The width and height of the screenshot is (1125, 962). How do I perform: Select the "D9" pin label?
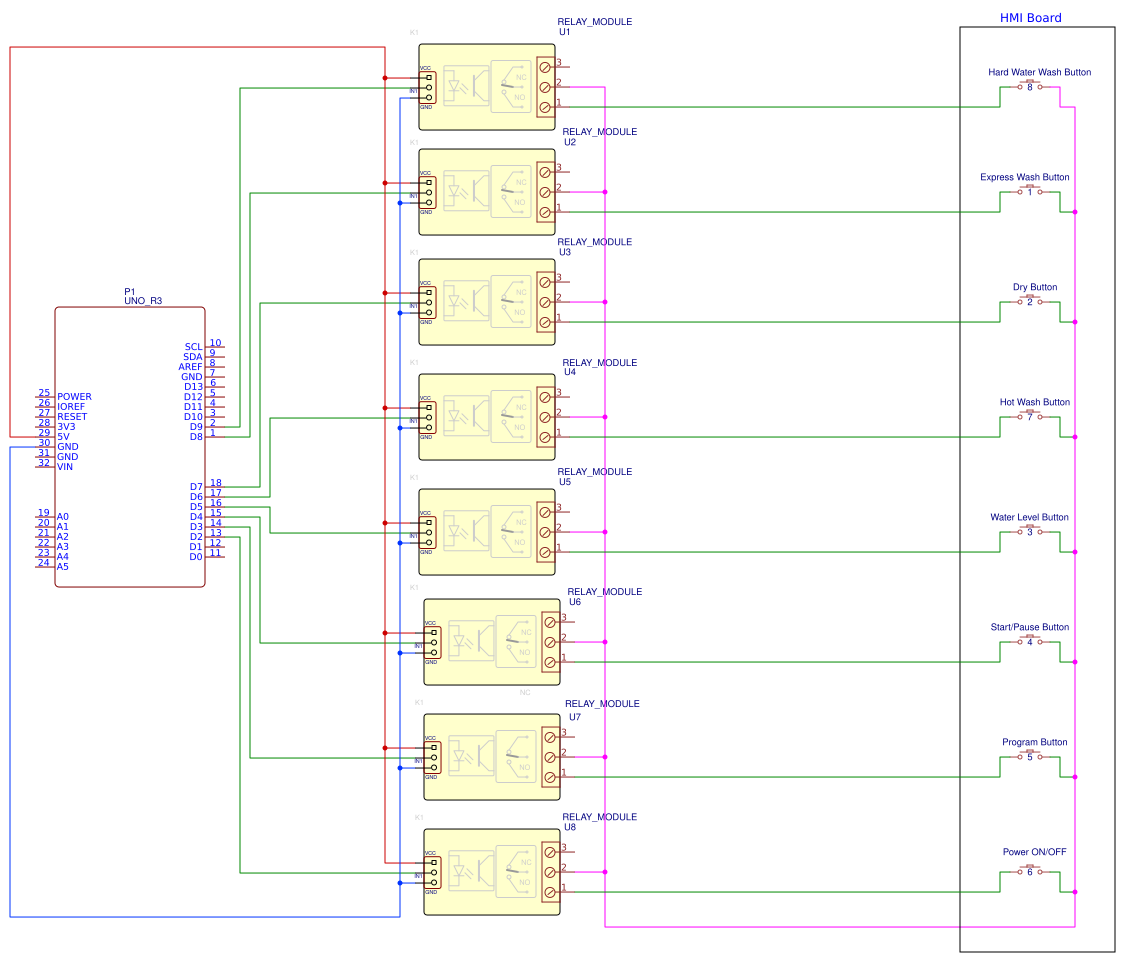[196, 428]
